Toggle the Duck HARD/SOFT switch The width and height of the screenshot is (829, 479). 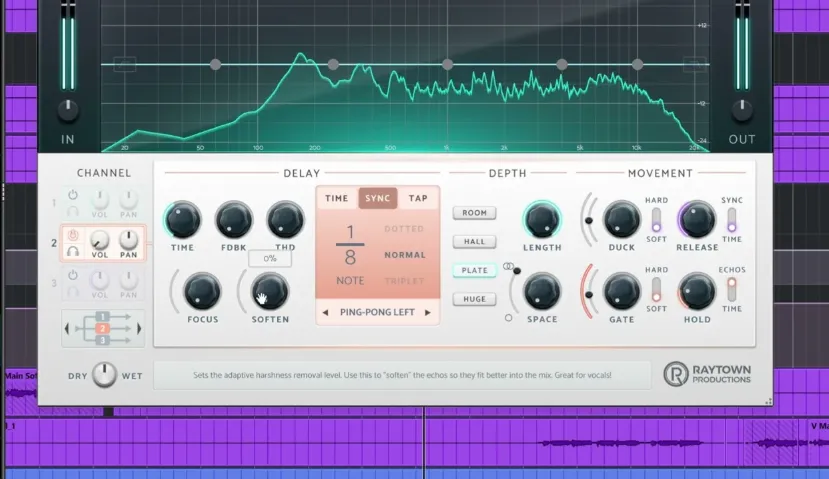656,219
